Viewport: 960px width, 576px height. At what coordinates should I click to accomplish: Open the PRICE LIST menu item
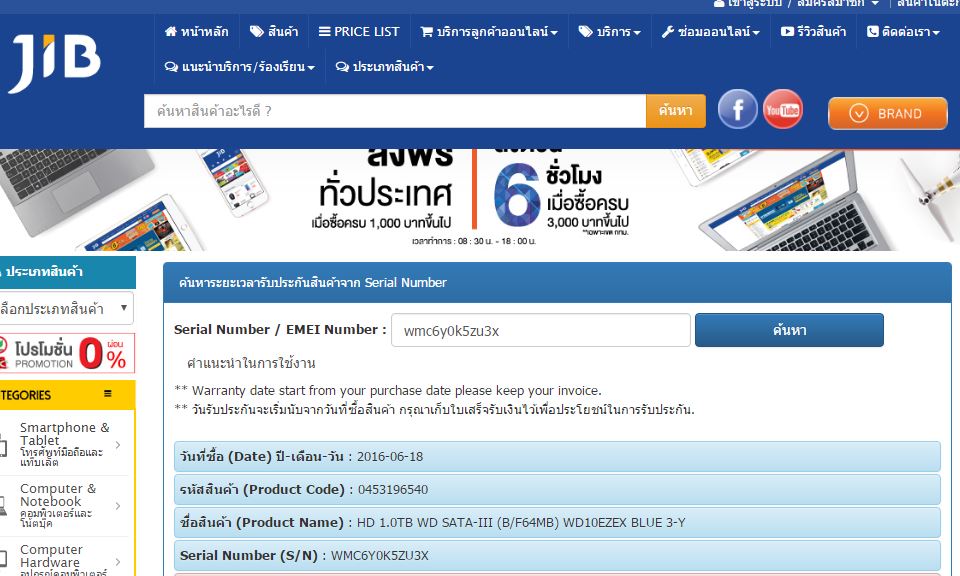[359, 31]
